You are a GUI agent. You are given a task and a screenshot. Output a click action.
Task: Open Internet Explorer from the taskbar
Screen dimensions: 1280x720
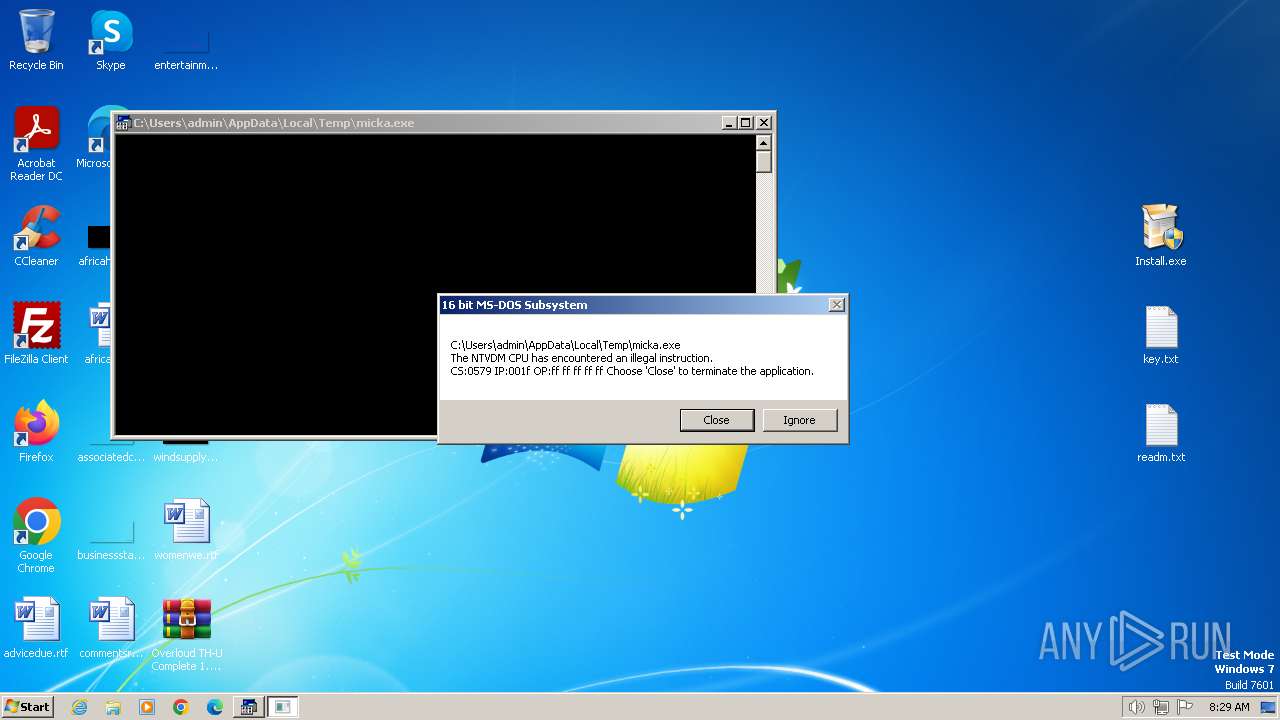[79, 707]
